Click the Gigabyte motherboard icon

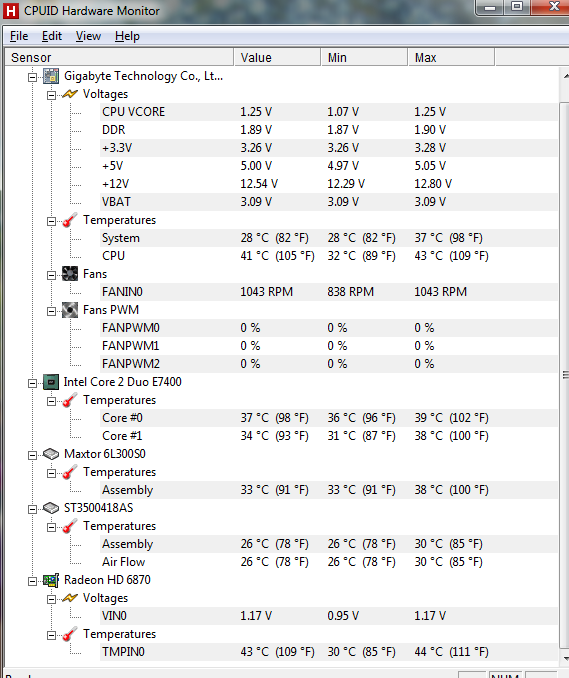[x=51, y=76]
